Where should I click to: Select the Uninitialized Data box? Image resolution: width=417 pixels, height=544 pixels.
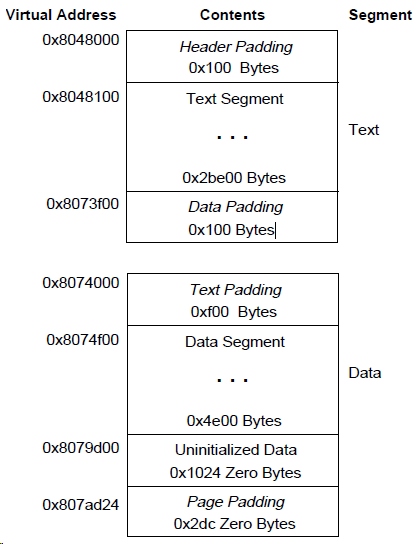(x=233, y=460)
